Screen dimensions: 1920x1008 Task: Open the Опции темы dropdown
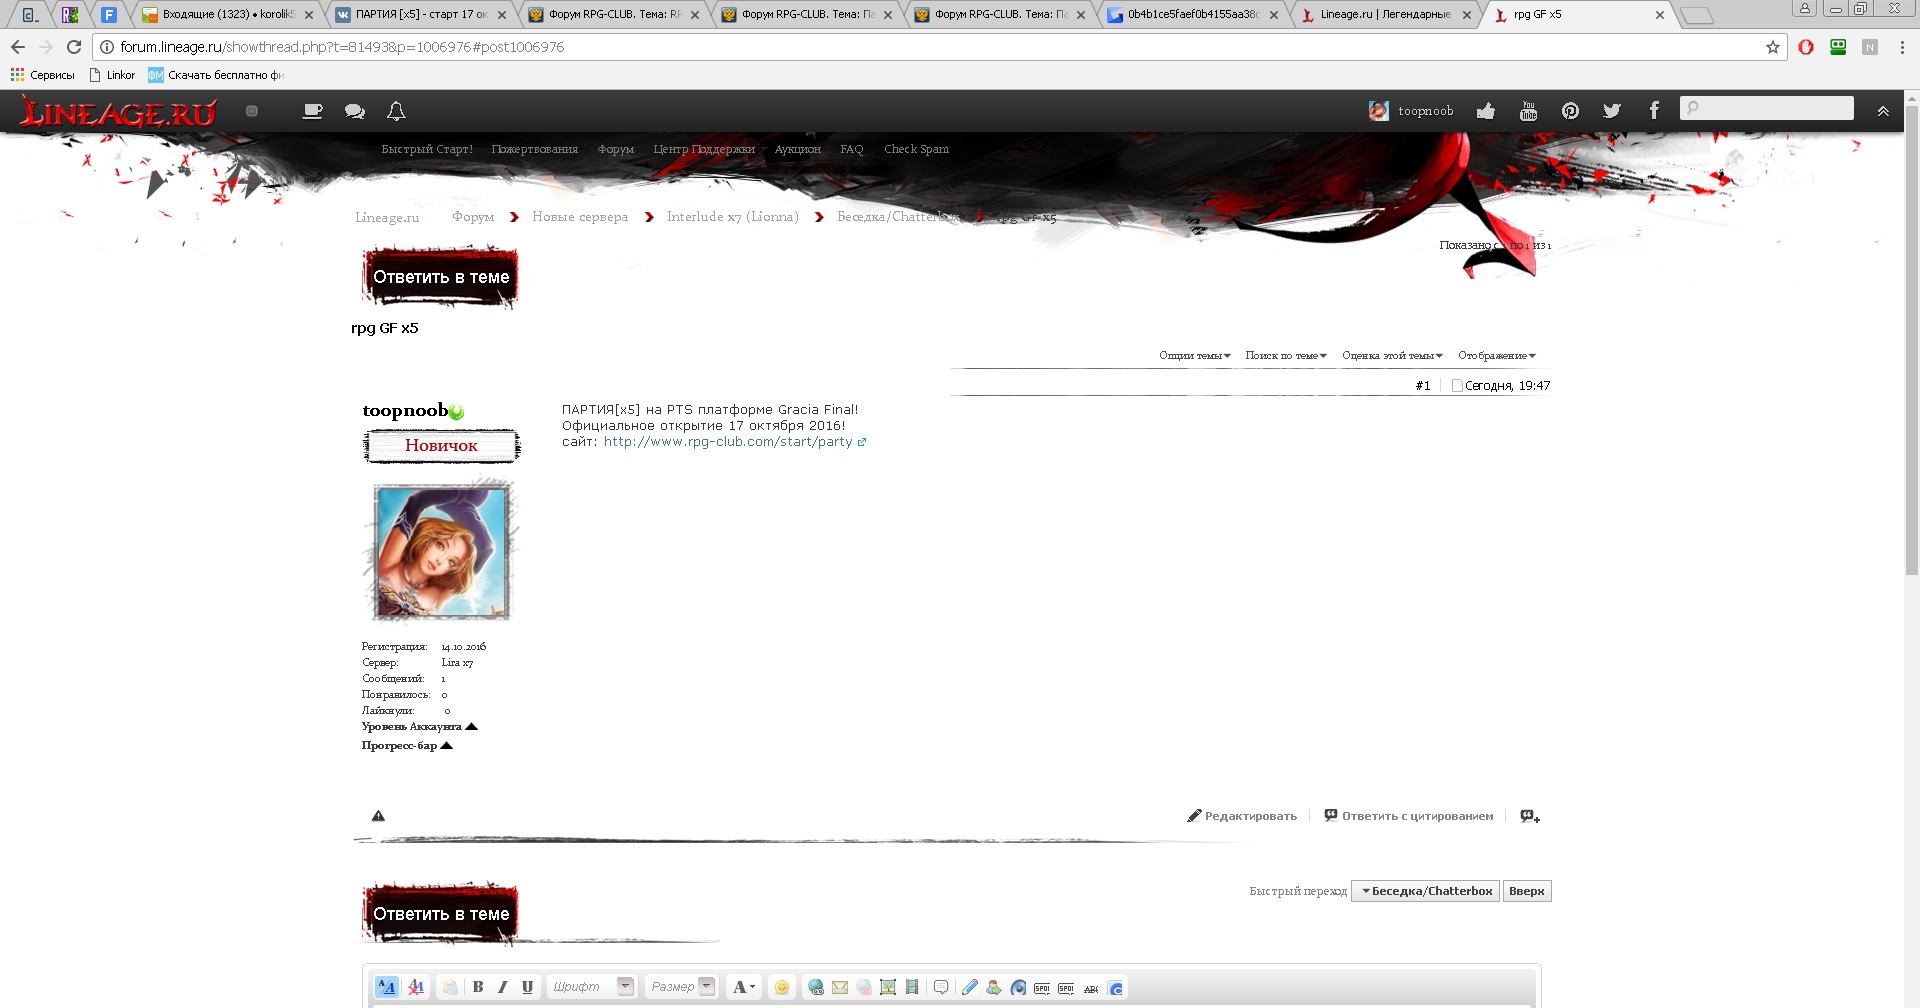tap(1195, 355)
